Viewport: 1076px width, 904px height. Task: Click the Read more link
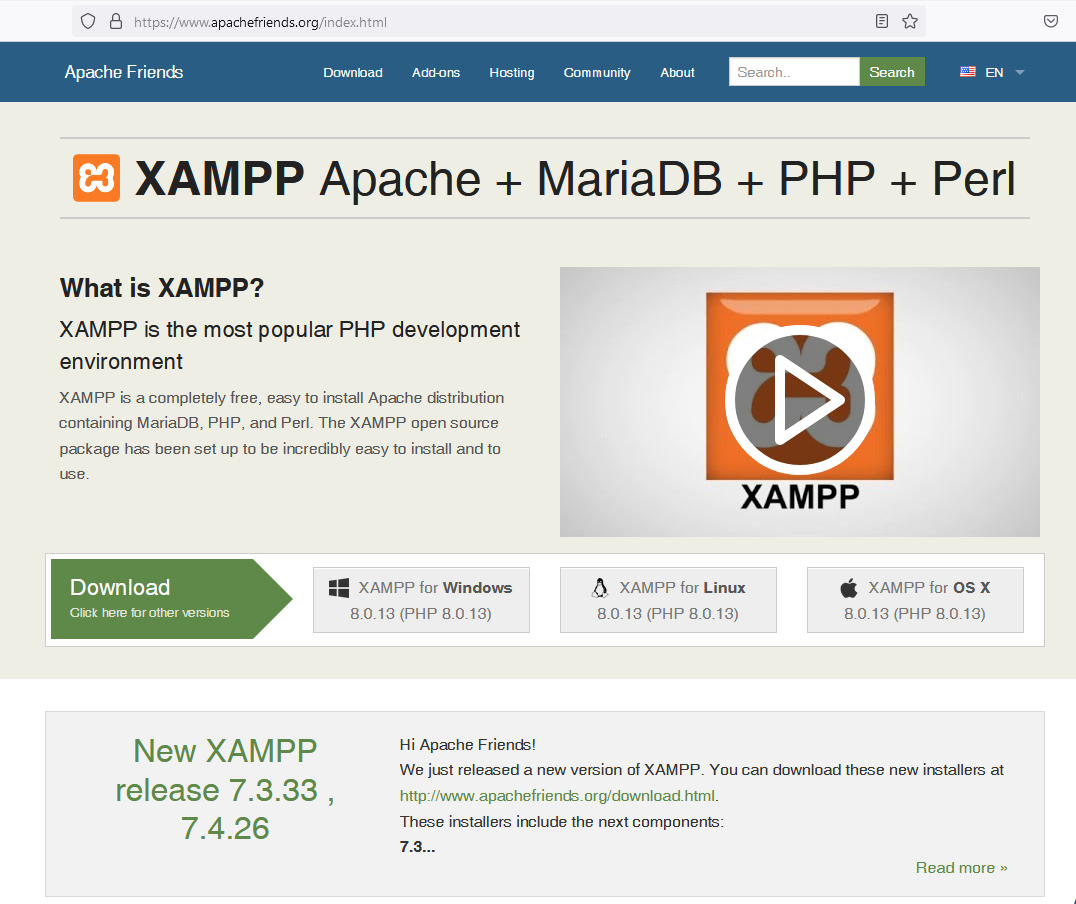[x=961, y=868]
